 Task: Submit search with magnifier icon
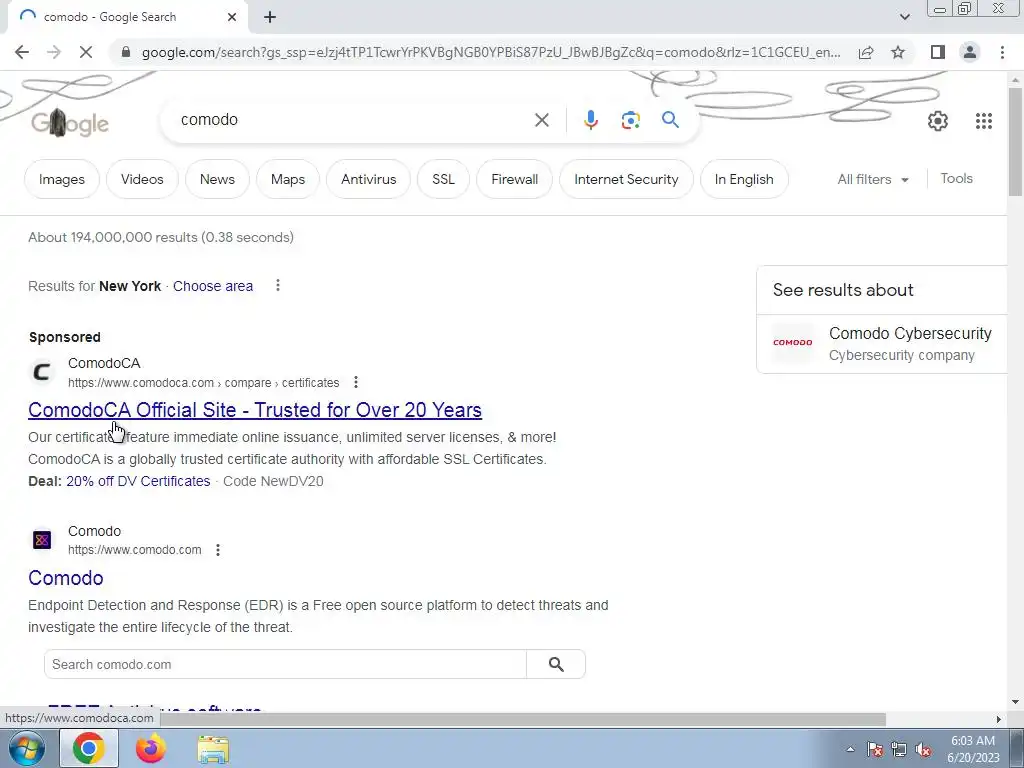click(x=670, y=120)
